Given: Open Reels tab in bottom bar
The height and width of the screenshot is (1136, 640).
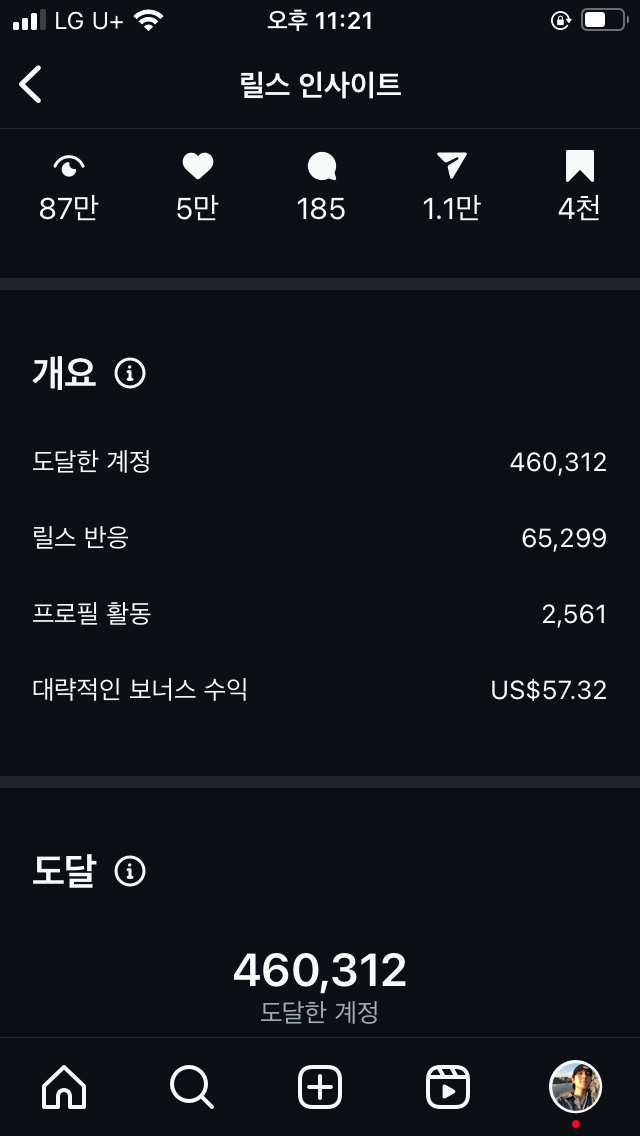Looking at the screenshot, I should coord(447,1087).
